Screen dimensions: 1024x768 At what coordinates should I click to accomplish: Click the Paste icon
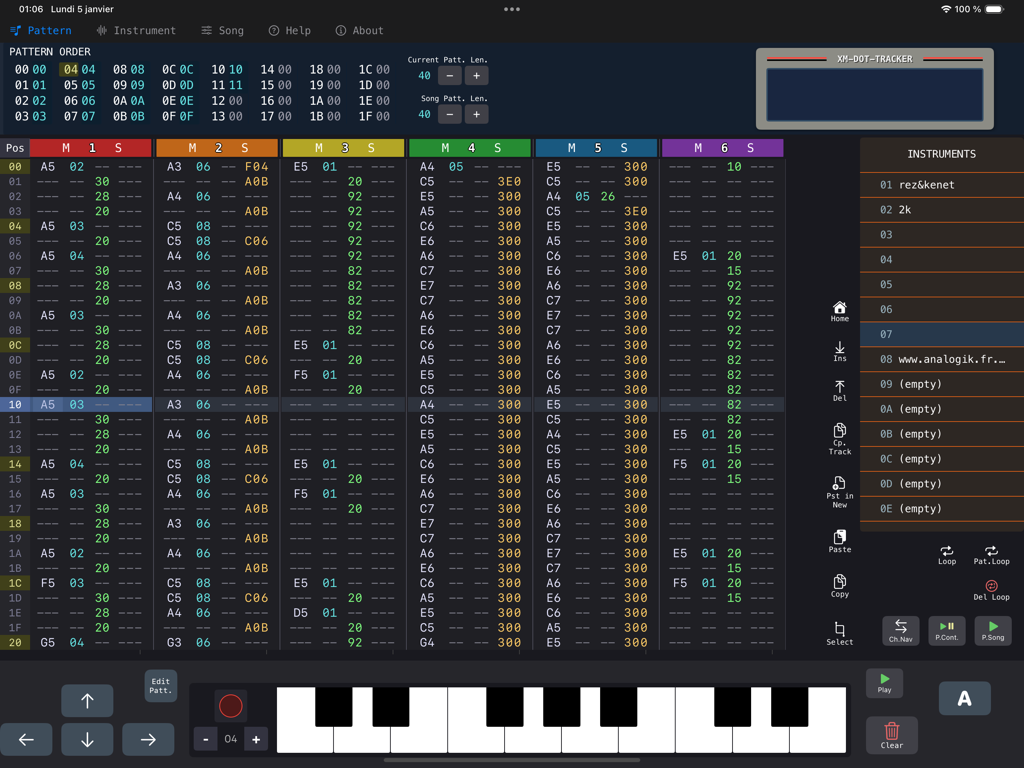click(x=839, y=540)
